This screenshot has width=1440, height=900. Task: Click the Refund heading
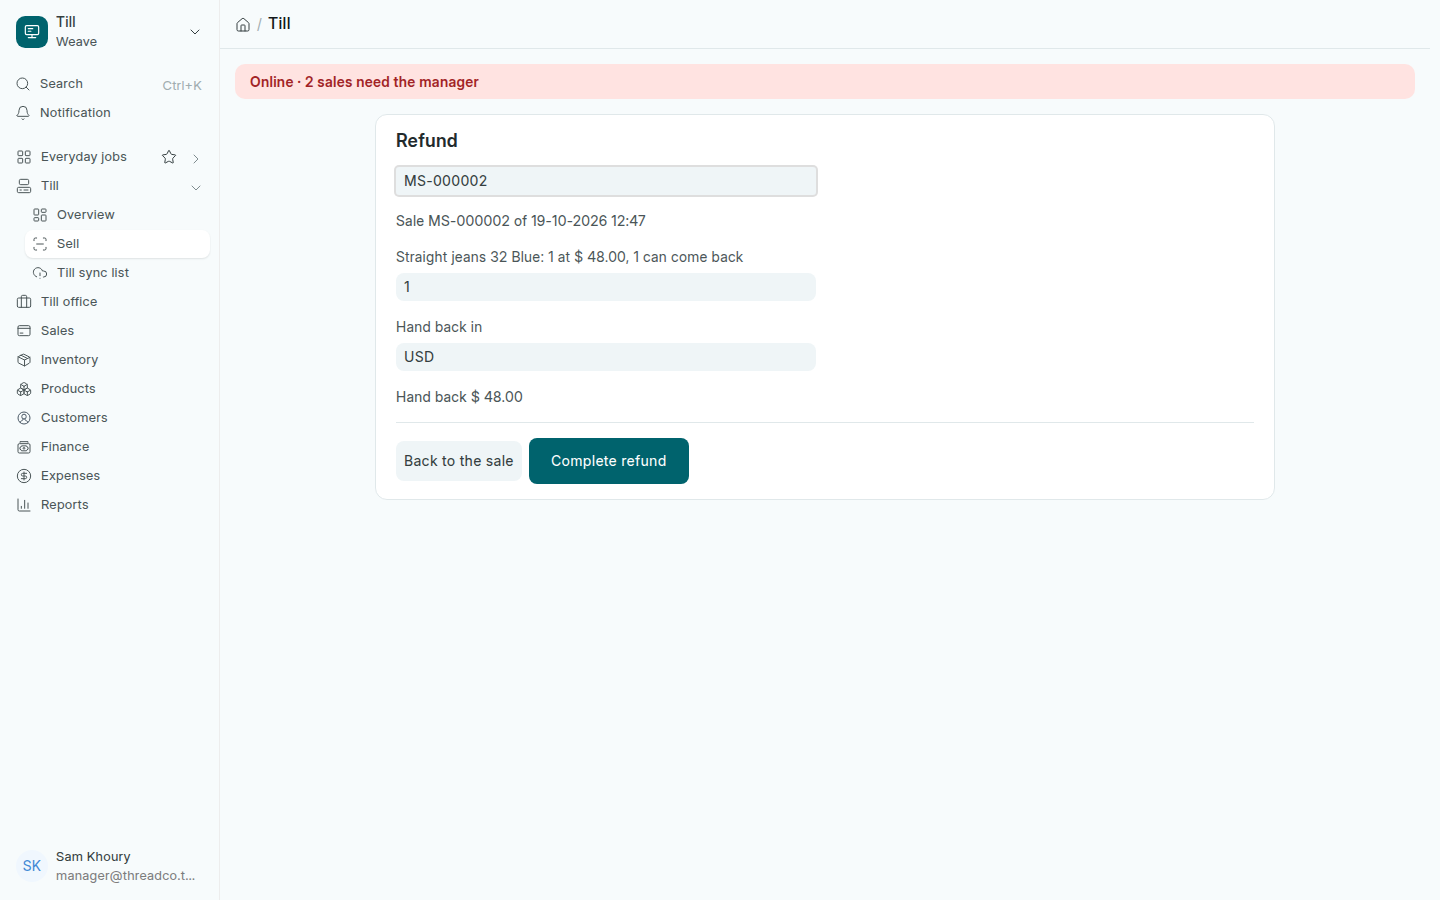[427, 141]
